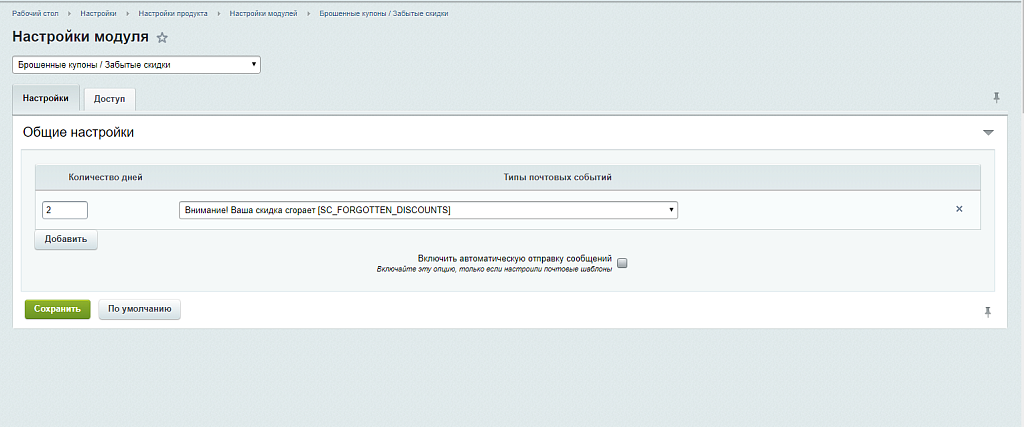This screenshot has width=1024, height=427.
Task: Go to Рабочий стол breadcrumb
Action: tap(33, 14)
